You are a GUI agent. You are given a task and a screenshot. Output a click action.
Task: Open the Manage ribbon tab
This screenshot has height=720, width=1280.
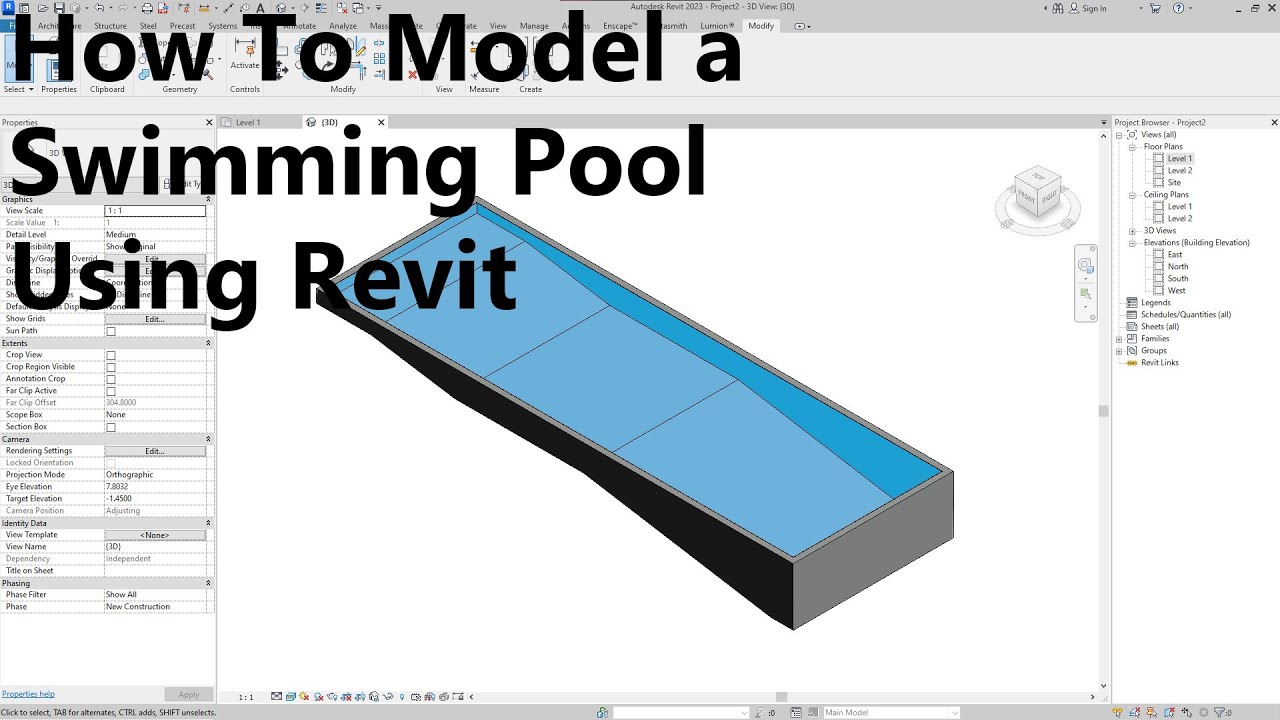534,26
